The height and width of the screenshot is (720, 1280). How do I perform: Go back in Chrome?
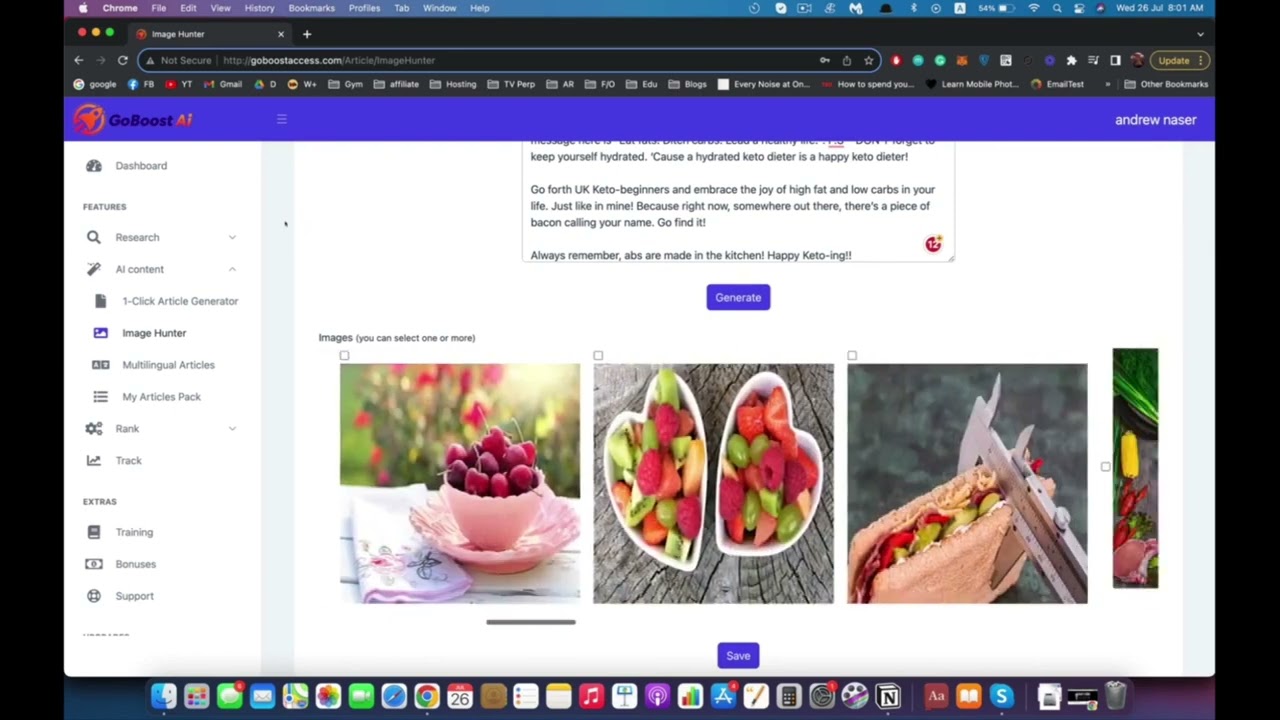point(78,60)
